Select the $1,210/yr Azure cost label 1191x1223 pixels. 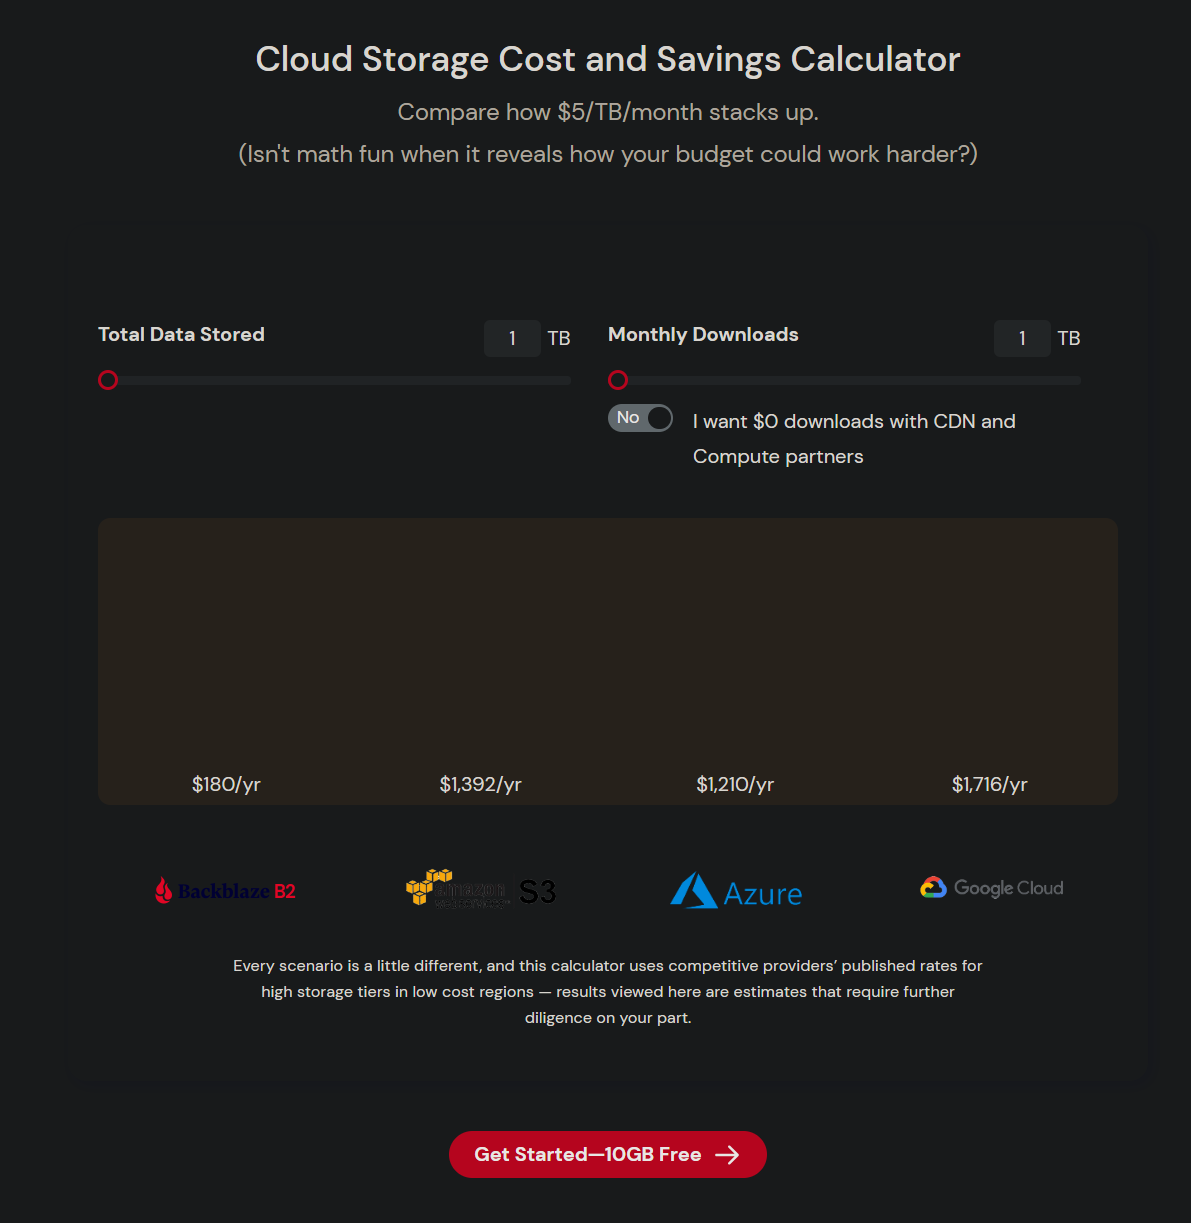tap(735, 784)
